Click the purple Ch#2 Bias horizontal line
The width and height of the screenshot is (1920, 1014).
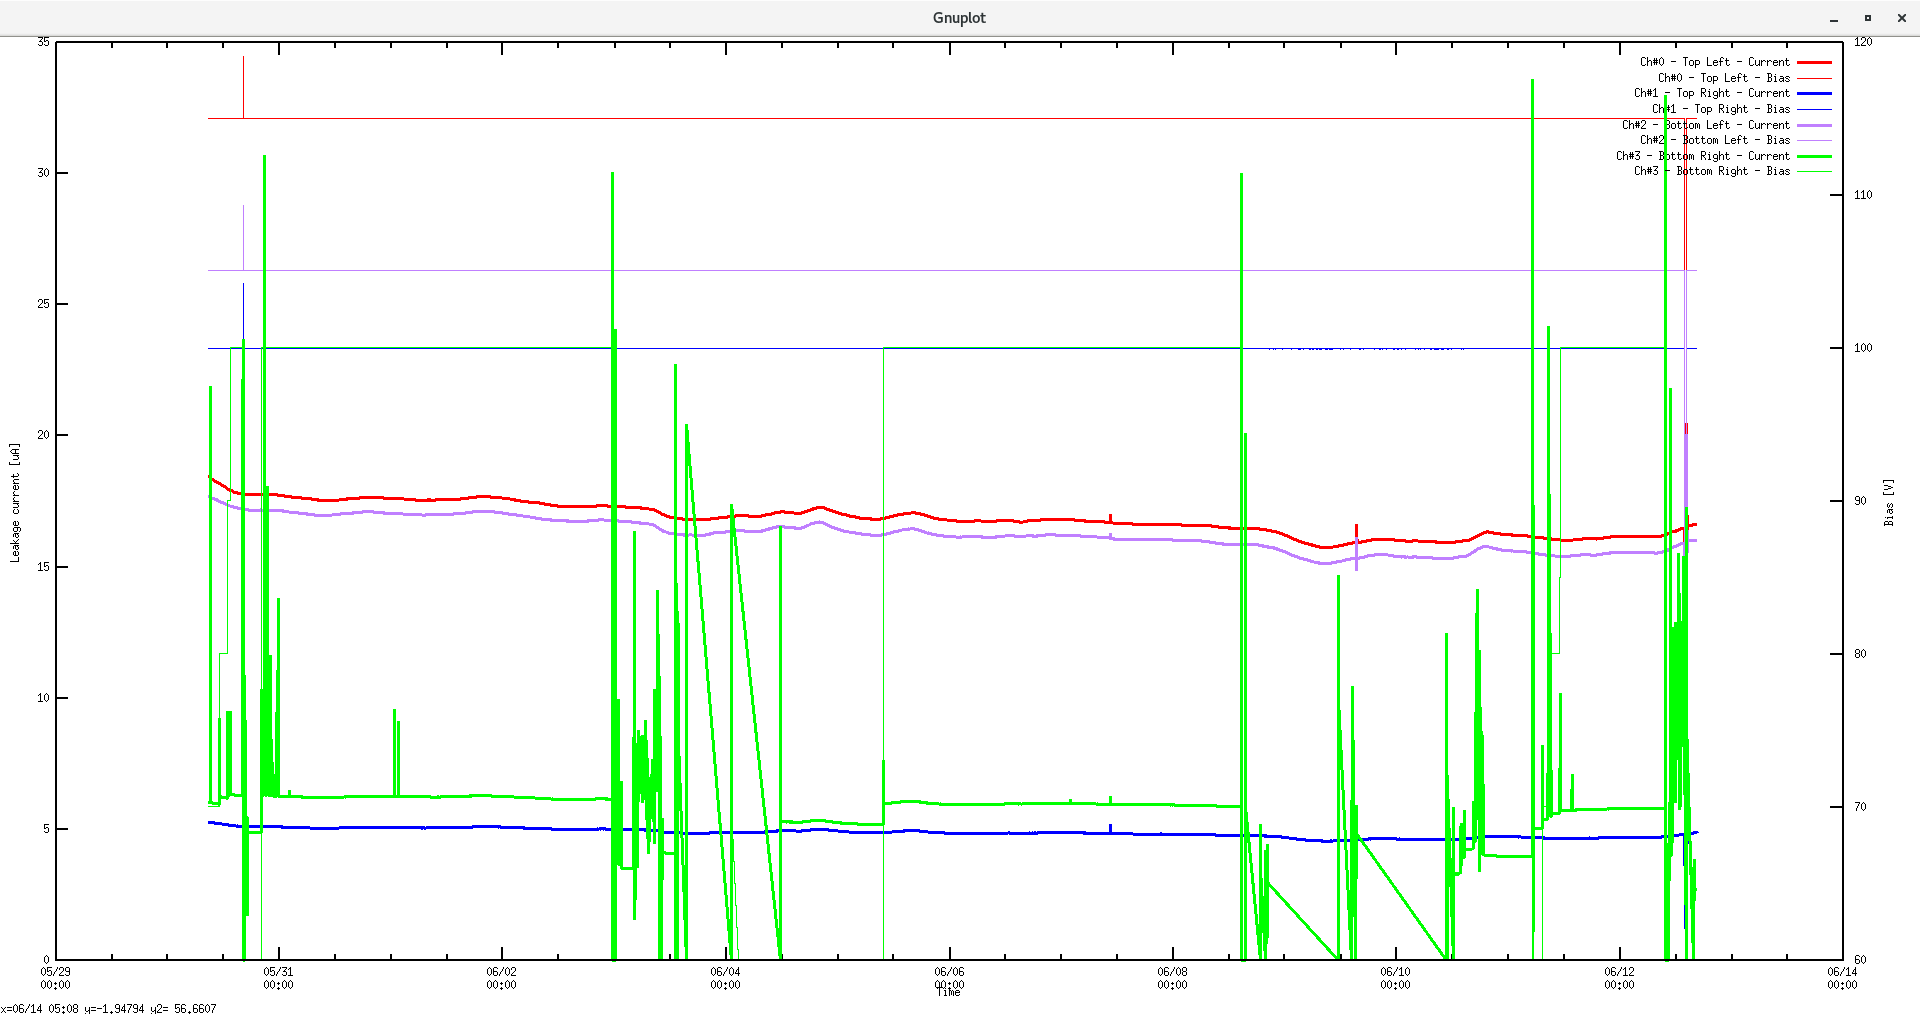(x=800, y=269)
